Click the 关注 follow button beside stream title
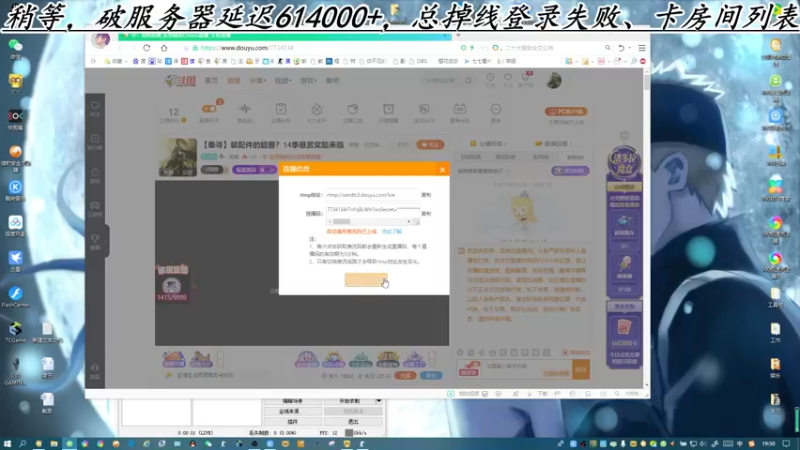The width and height of the screenshot is (800, 450). click(x=430, y=145)
